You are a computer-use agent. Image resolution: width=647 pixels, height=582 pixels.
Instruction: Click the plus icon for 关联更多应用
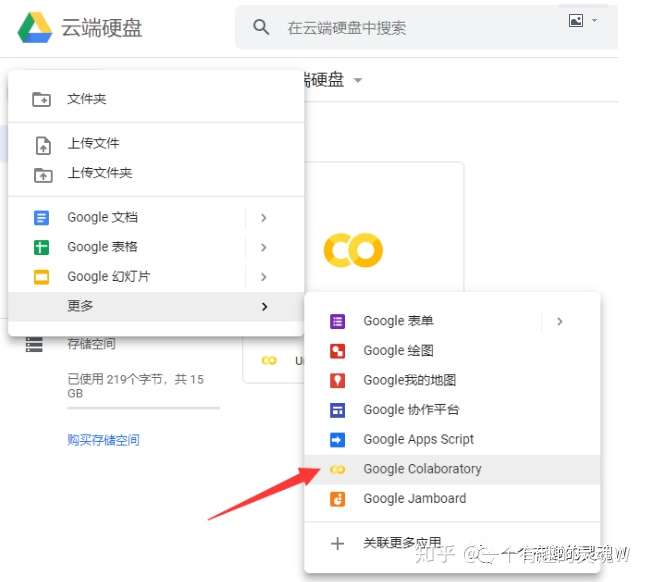338,544
